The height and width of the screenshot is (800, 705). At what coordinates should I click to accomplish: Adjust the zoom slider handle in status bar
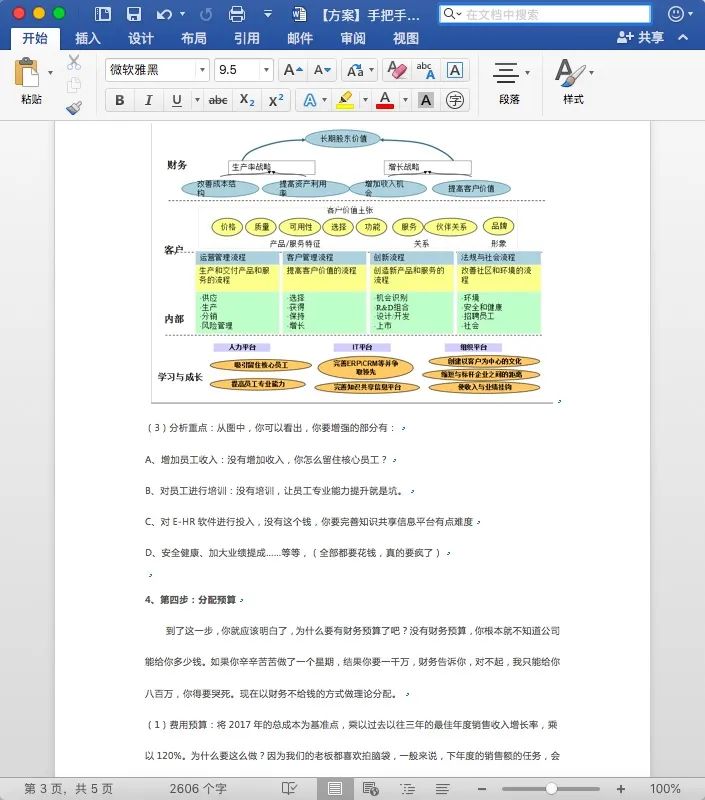551,789
